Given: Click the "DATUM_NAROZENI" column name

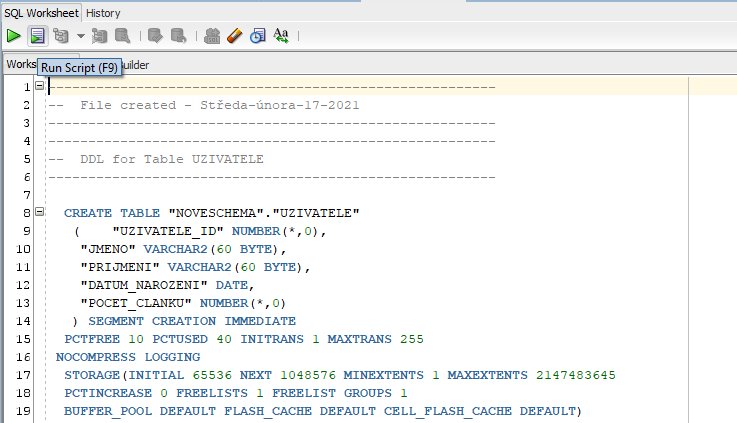Looking at the screenshot, I should [144, 285].
